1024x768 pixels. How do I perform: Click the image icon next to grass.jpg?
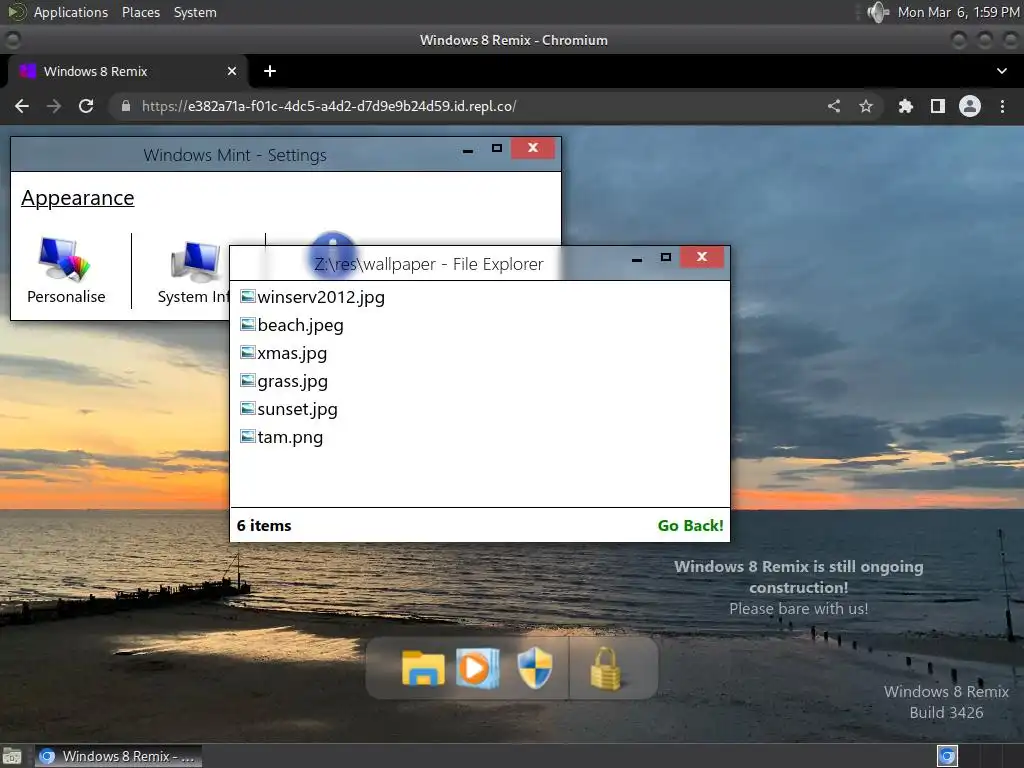[x=248, y=381]
